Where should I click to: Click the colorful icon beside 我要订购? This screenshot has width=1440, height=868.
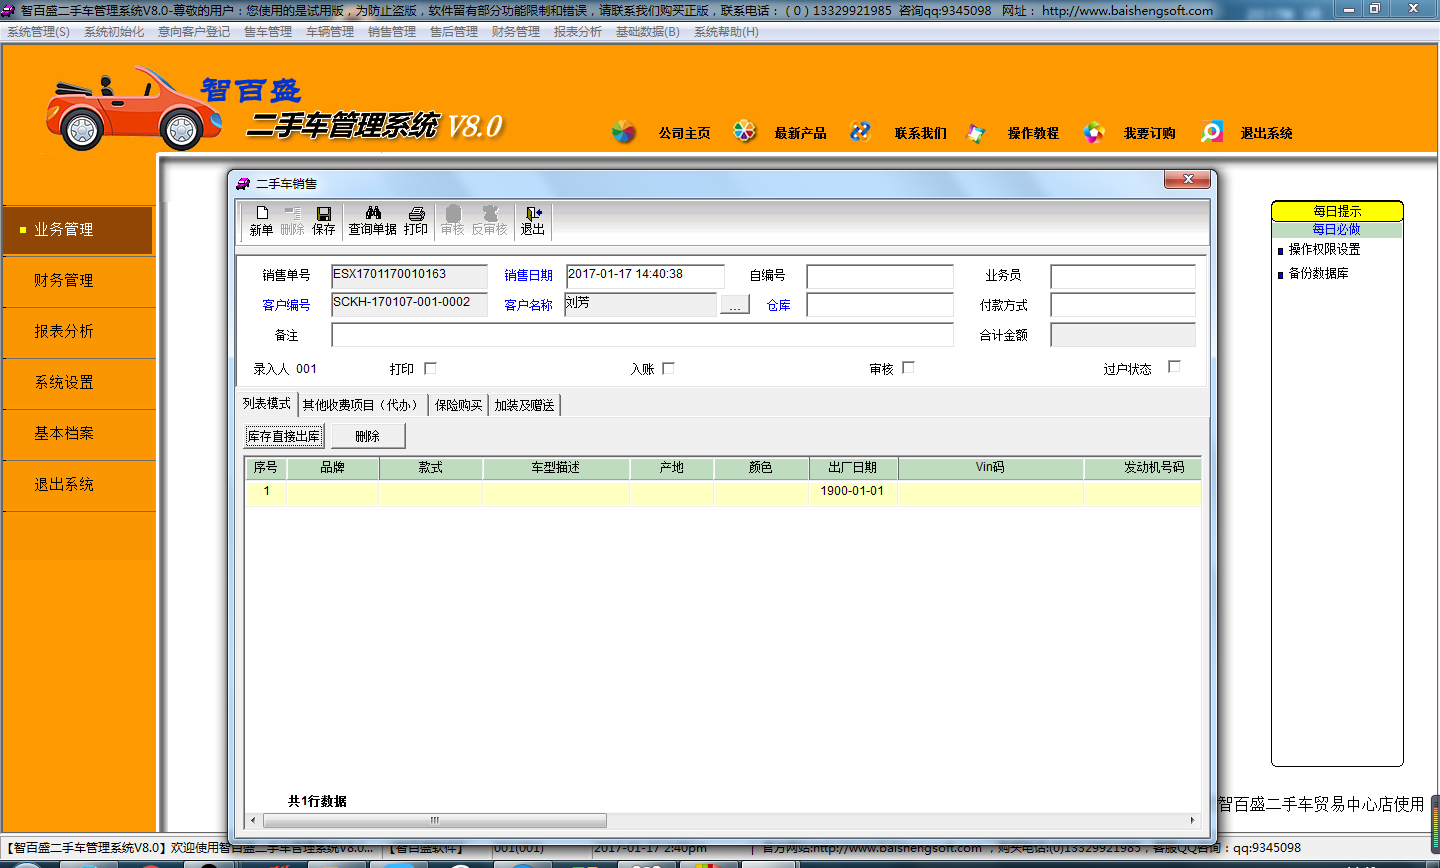1094,132
